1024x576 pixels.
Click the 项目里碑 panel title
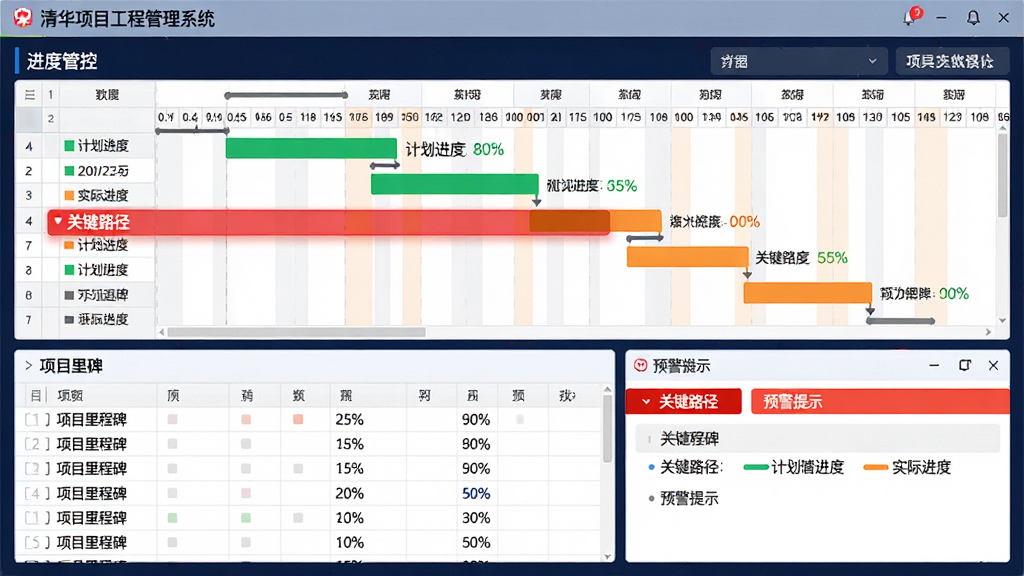[x=71, y=366]
